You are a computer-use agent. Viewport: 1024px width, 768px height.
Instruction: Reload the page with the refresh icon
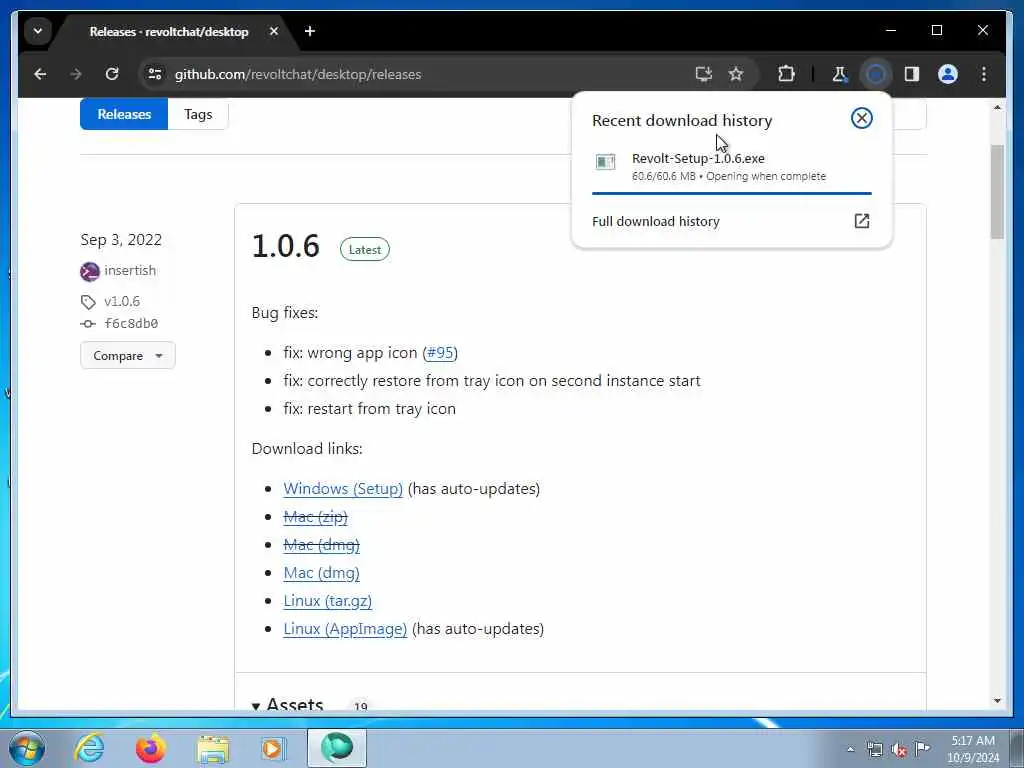pyautogui.click(x=112, y=74)
